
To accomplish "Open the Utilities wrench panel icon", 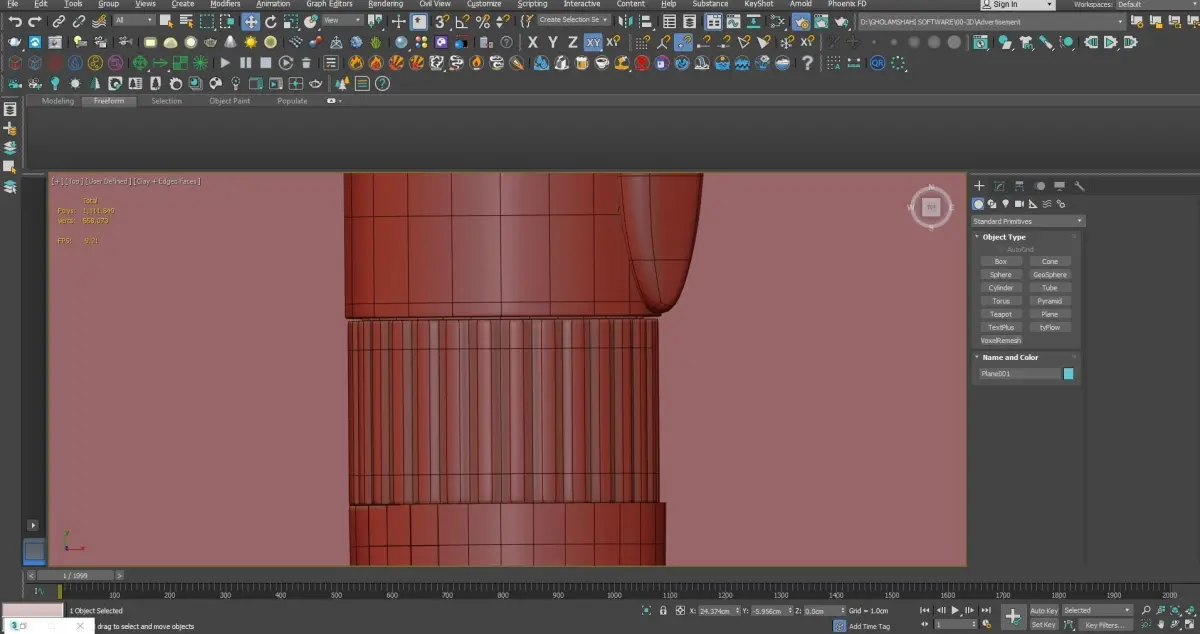I will [x=1080, y=186].
